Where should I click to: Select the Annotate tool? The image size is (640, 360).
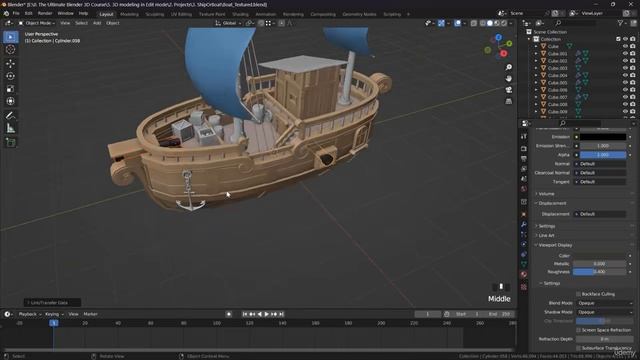click(11, 116)
